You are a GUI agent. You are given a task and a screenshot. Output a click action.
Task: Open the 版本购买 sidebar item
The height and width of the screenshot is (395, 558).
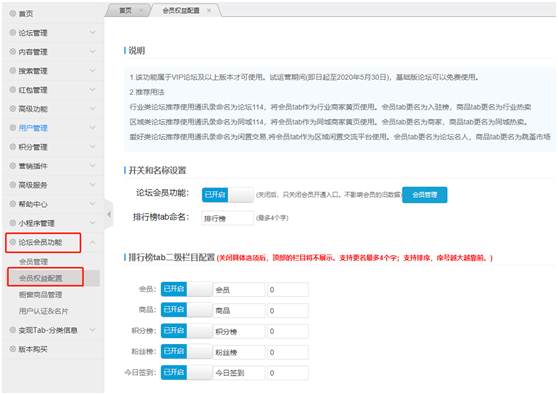(x=53, y=349)
